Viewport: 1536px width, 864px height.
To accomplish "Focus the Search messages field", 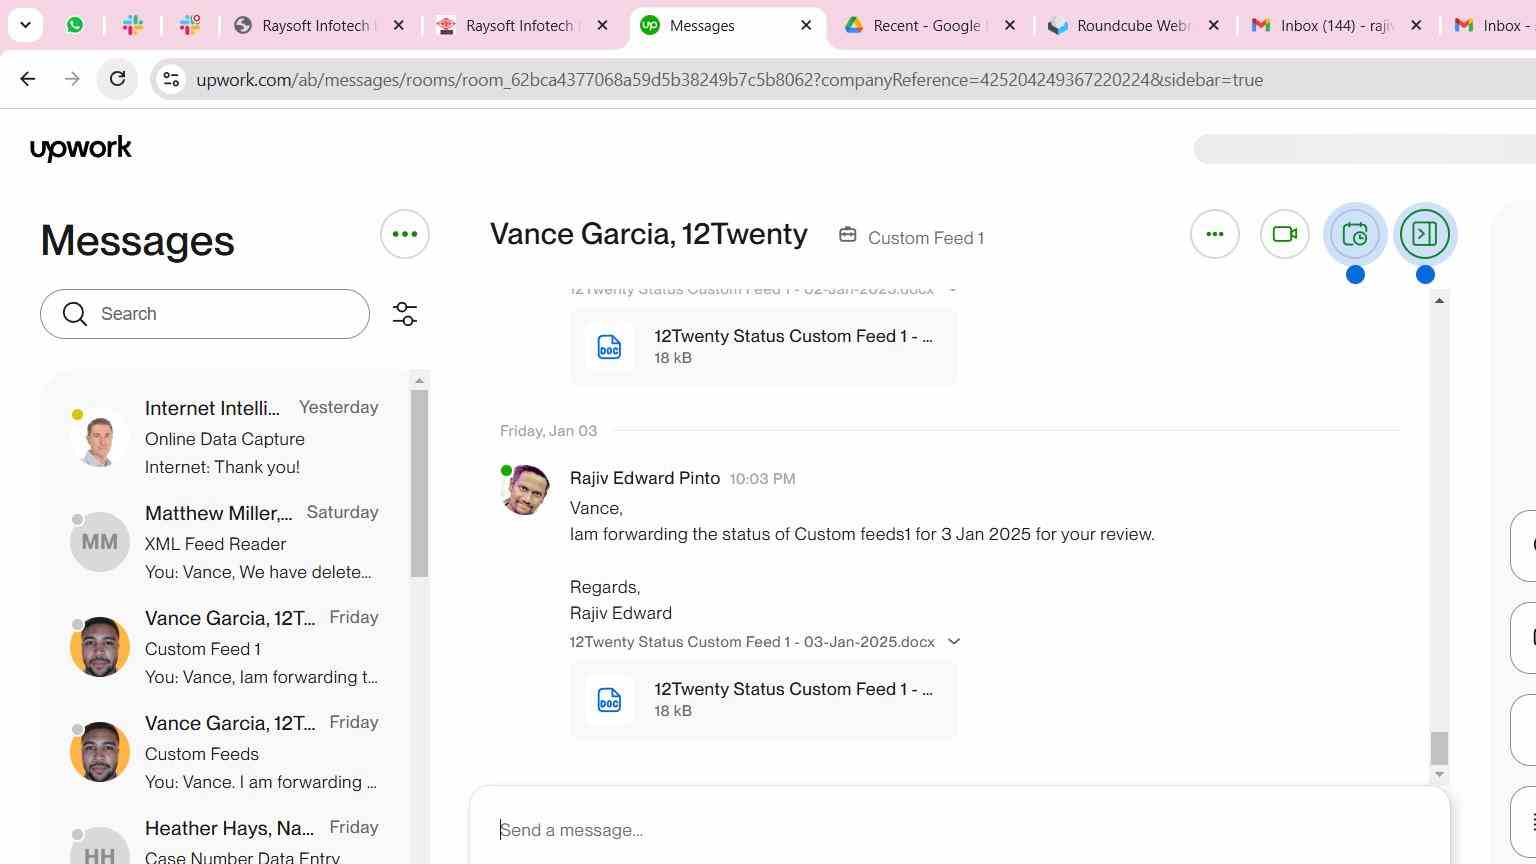I will [x=205, y=314].
